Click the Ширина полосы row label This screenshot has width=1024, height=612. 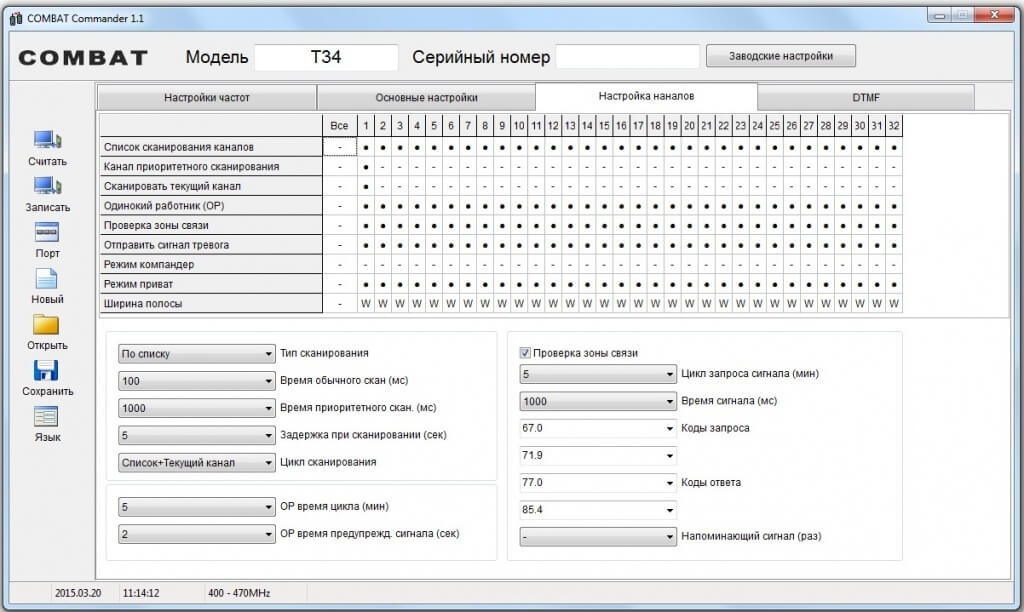point(211,304)
